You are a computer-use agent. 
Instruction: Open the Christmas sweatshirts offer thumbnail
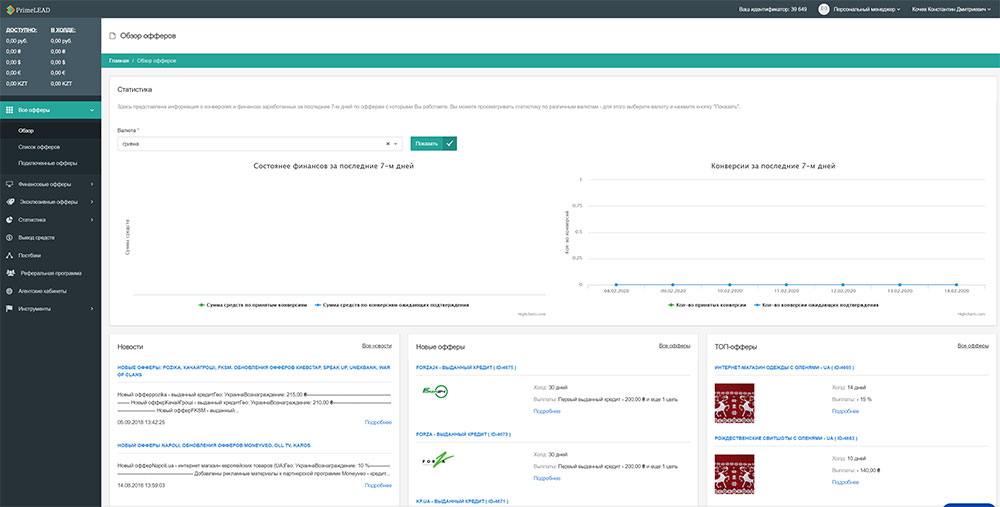coord(734,474)
